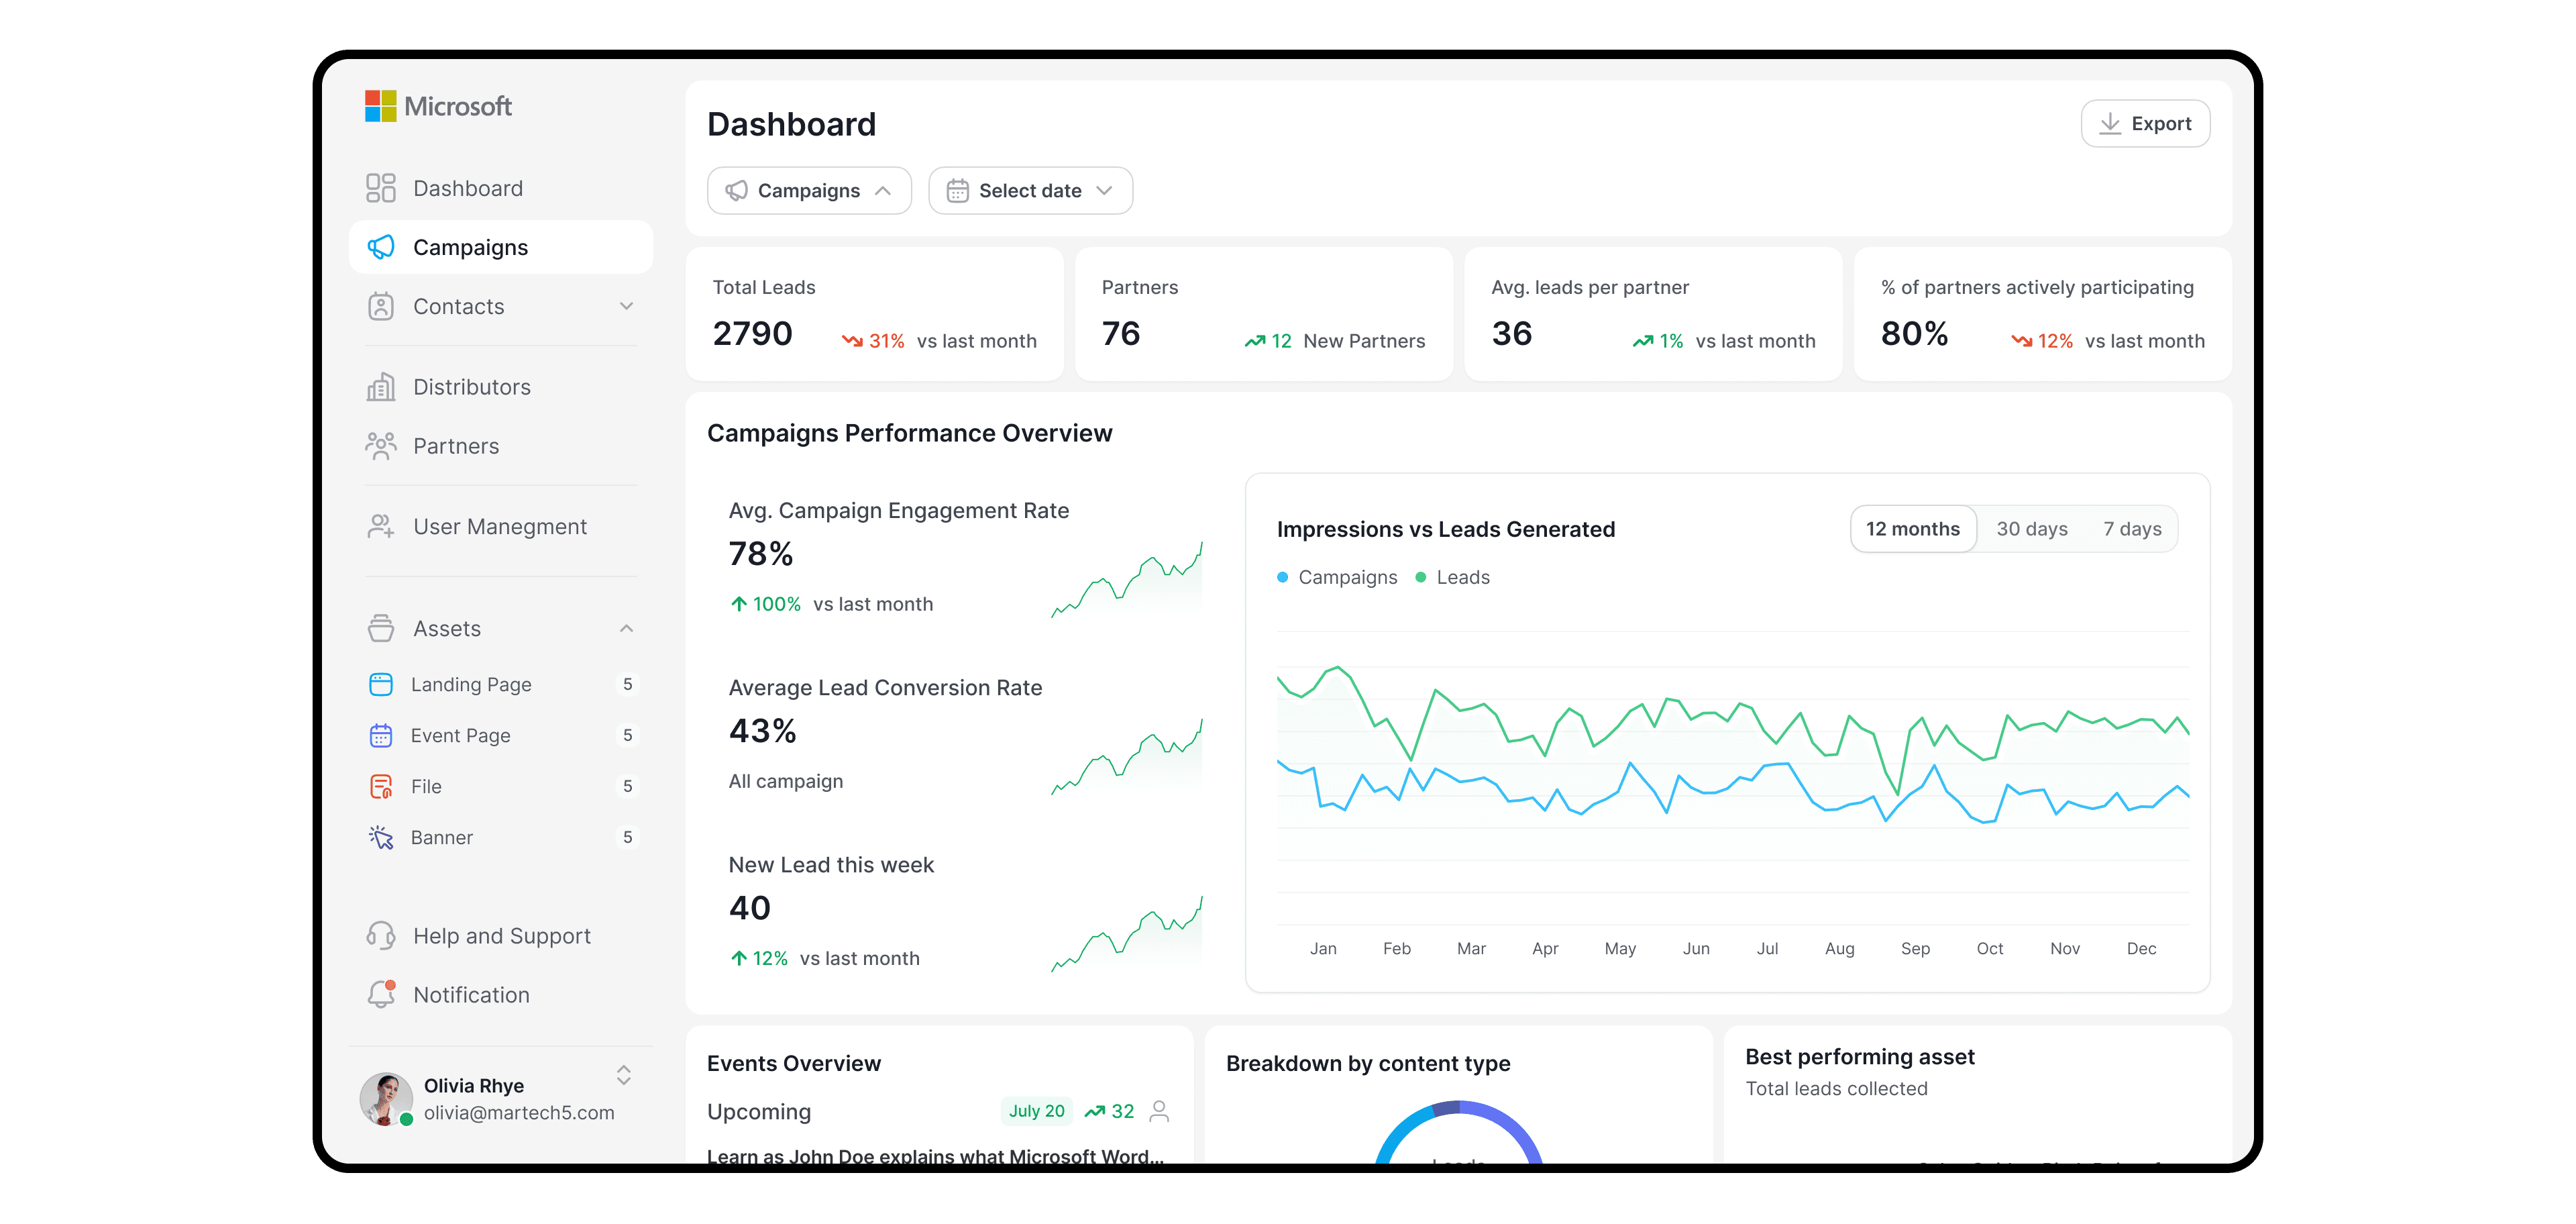The height and width of the screenshot is (1224, 2576).
Task: Switch chart range to 12 months
Action: (1912, 529)
